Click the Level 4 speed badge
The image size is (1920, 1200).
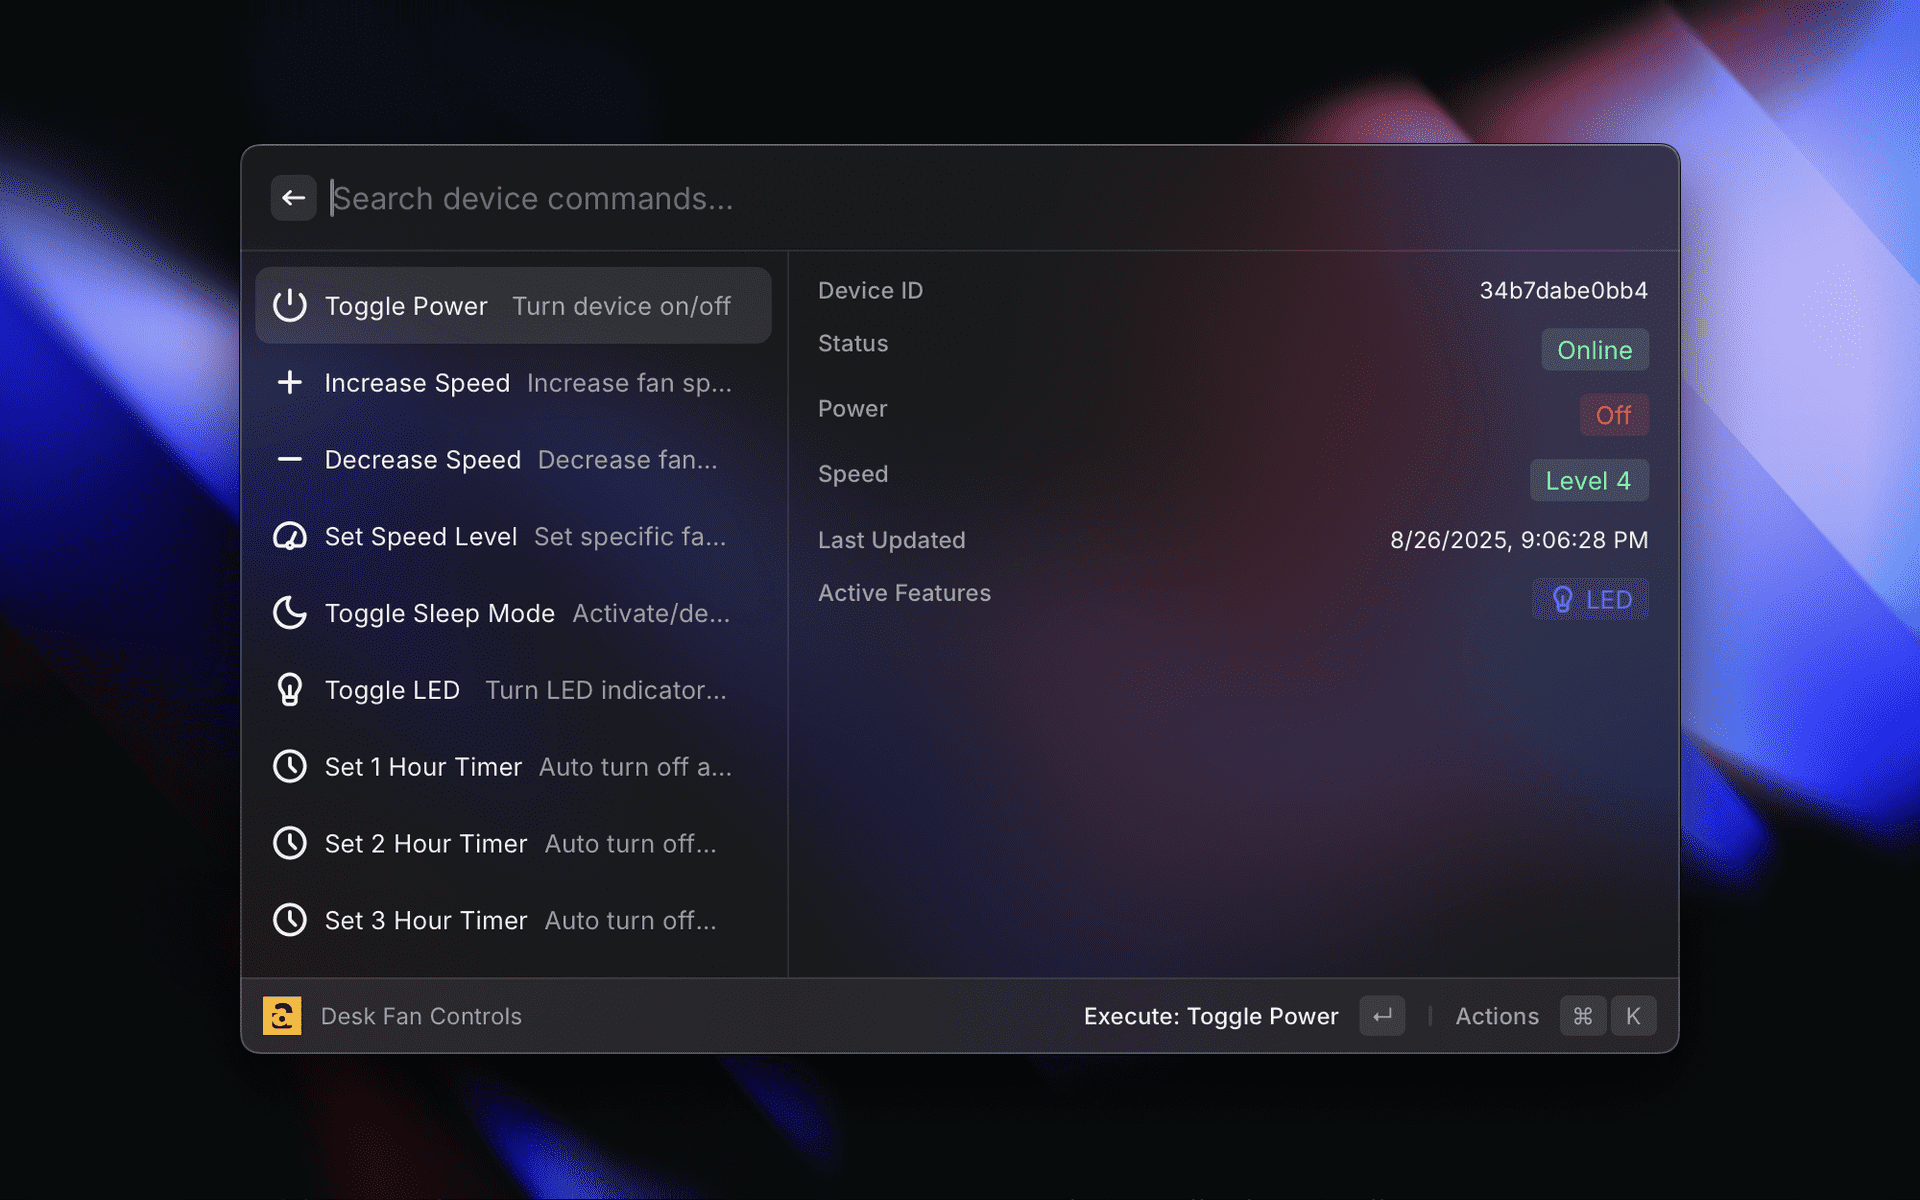tap(1588, 480)
